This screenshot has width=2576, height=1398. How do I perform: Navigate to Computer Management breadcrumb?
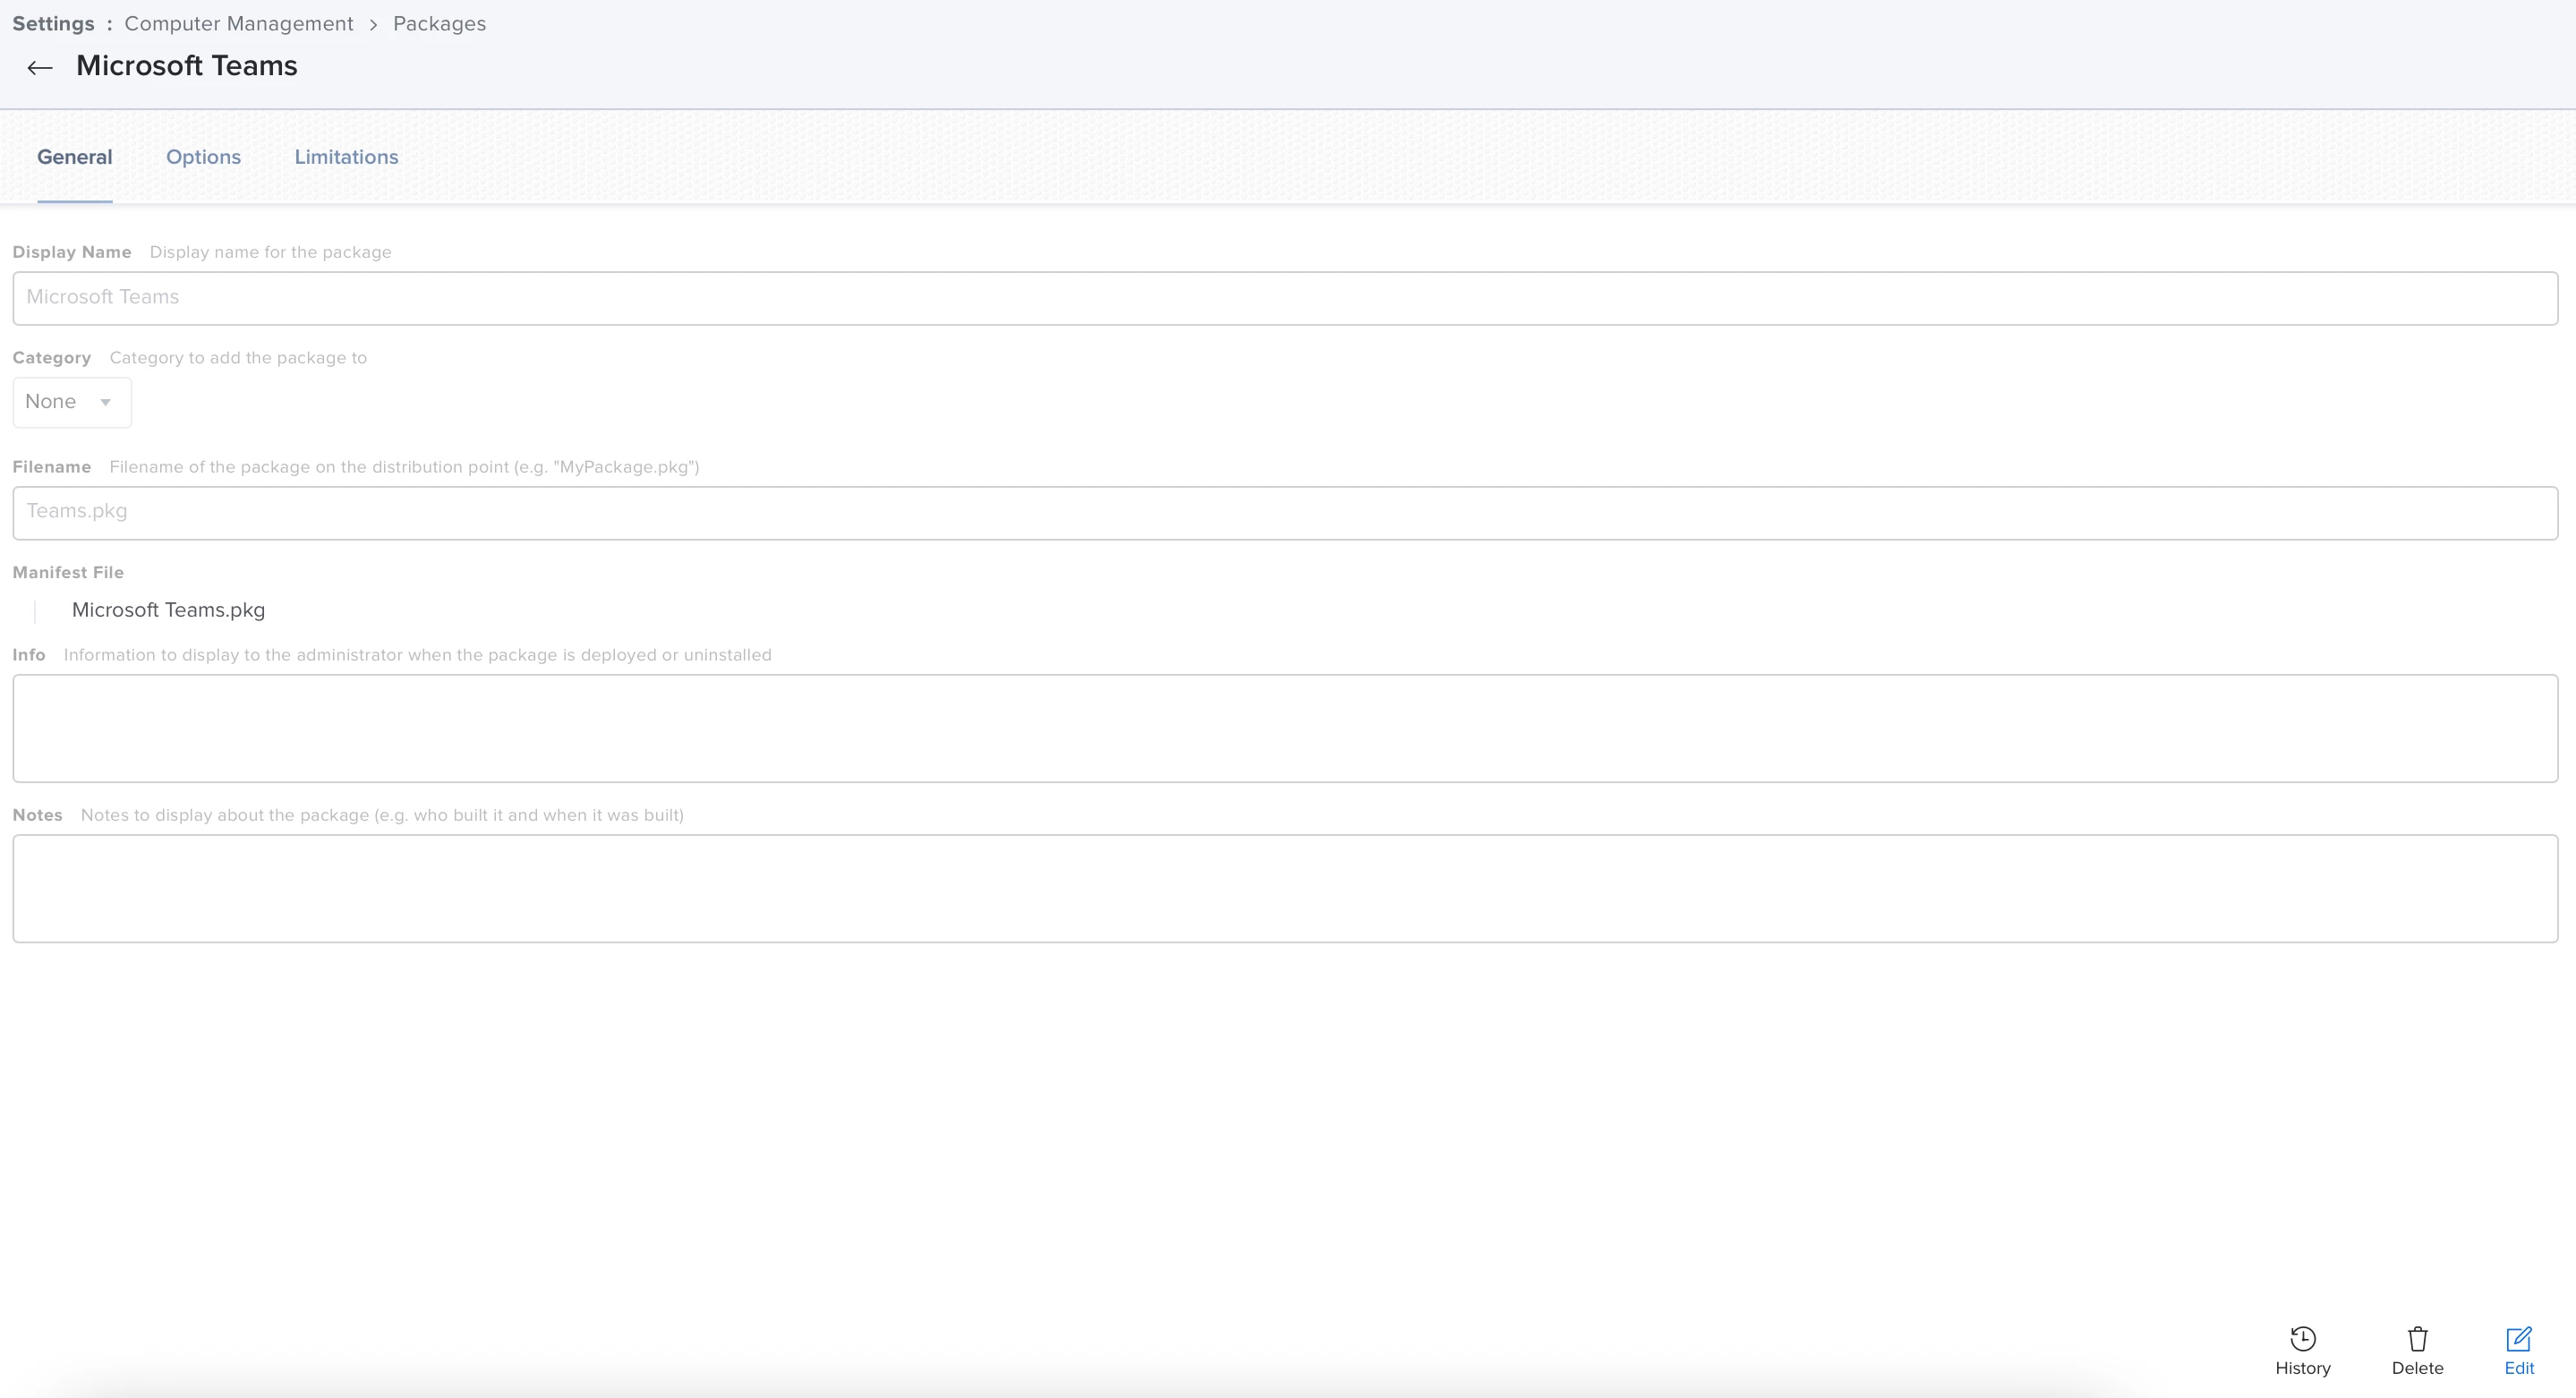[239, 24]
